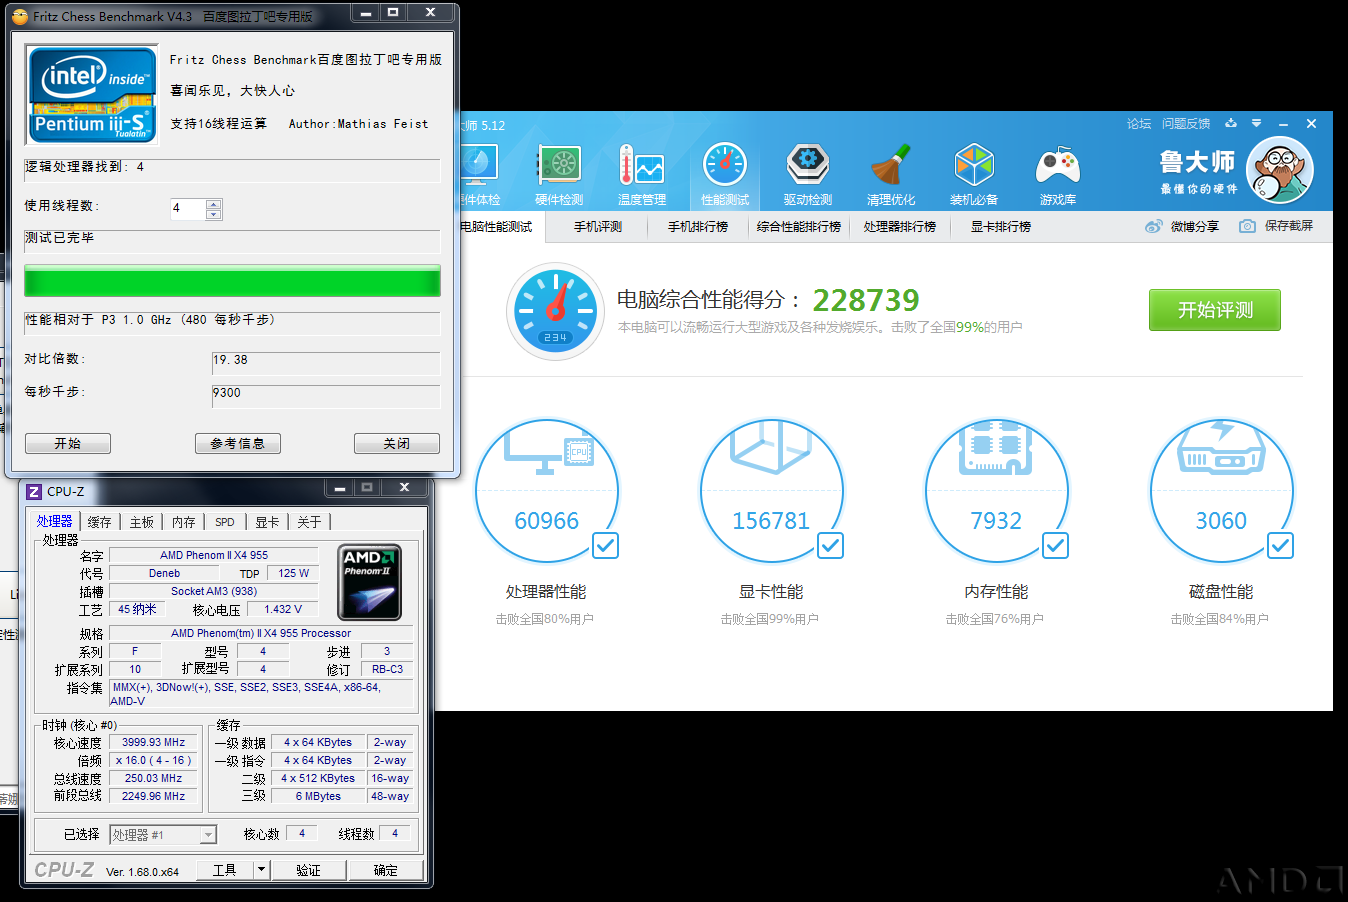Click 工具 button in CPU-Z

pyautogui.click(x=225, y=870)
